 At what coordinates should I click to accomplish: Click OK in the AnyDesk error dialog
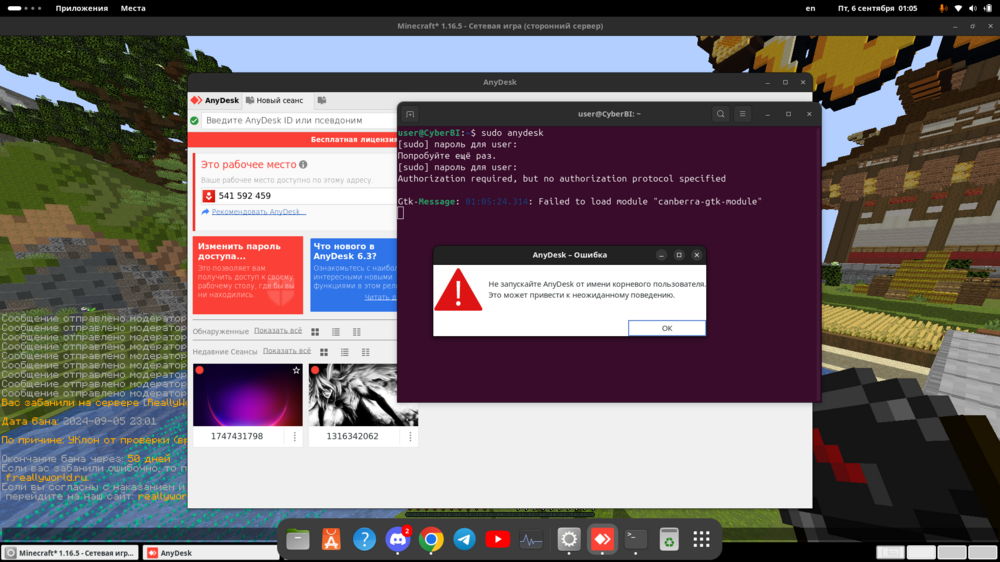click(x=666, y=328)
